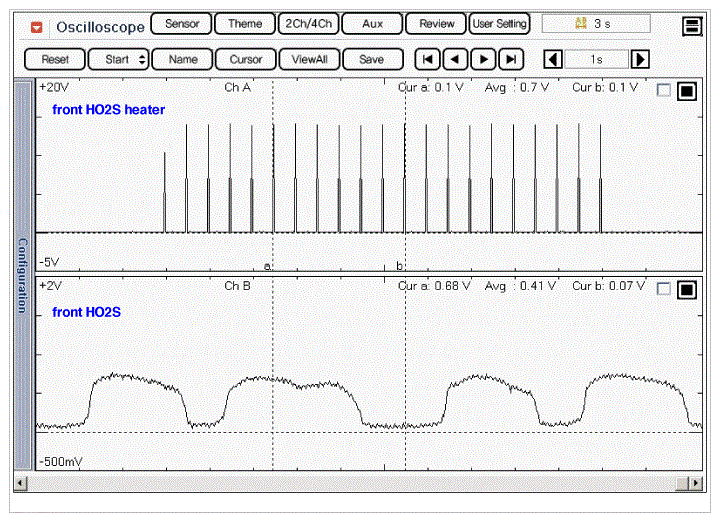The image size is (720, 522).
Task: Switch to 2Ch/4Ch mode
Action: point(307,23)
